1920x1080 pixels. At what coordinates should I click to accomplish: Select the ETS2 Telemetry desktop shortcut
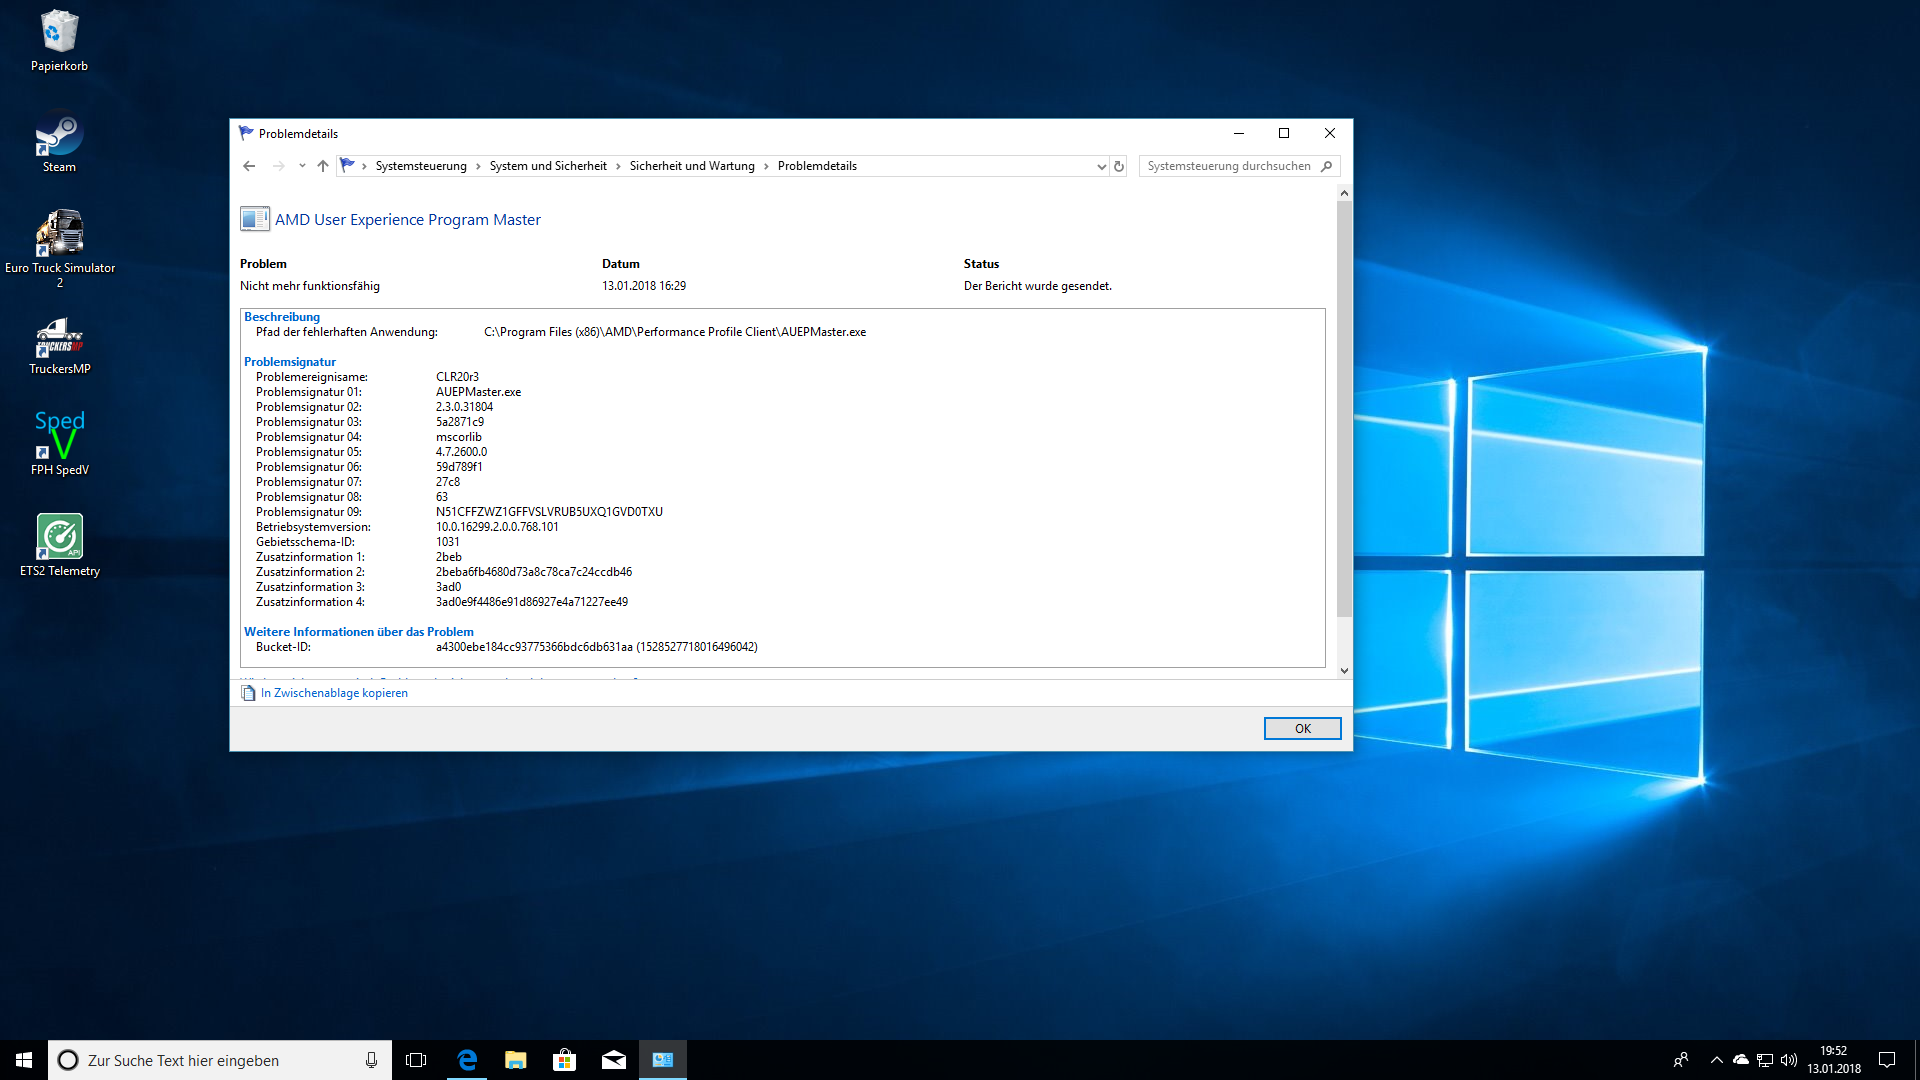point(59,546)
